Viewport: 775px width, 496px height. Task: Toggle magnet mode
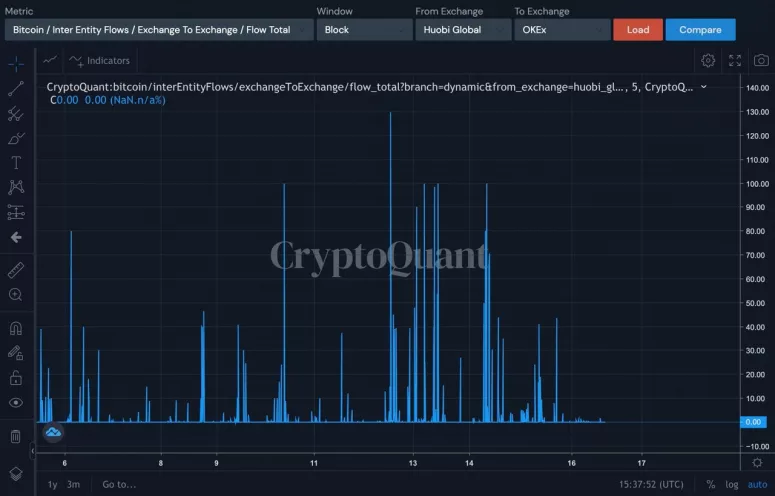coord(16,328)
